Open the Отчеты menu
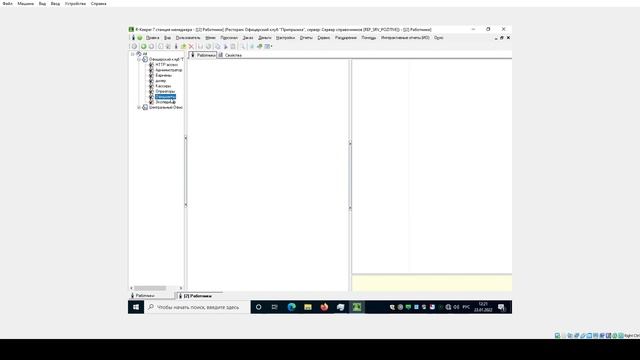Image resolution: width=640 pixels, height=360 pixels. coord(306,38)
